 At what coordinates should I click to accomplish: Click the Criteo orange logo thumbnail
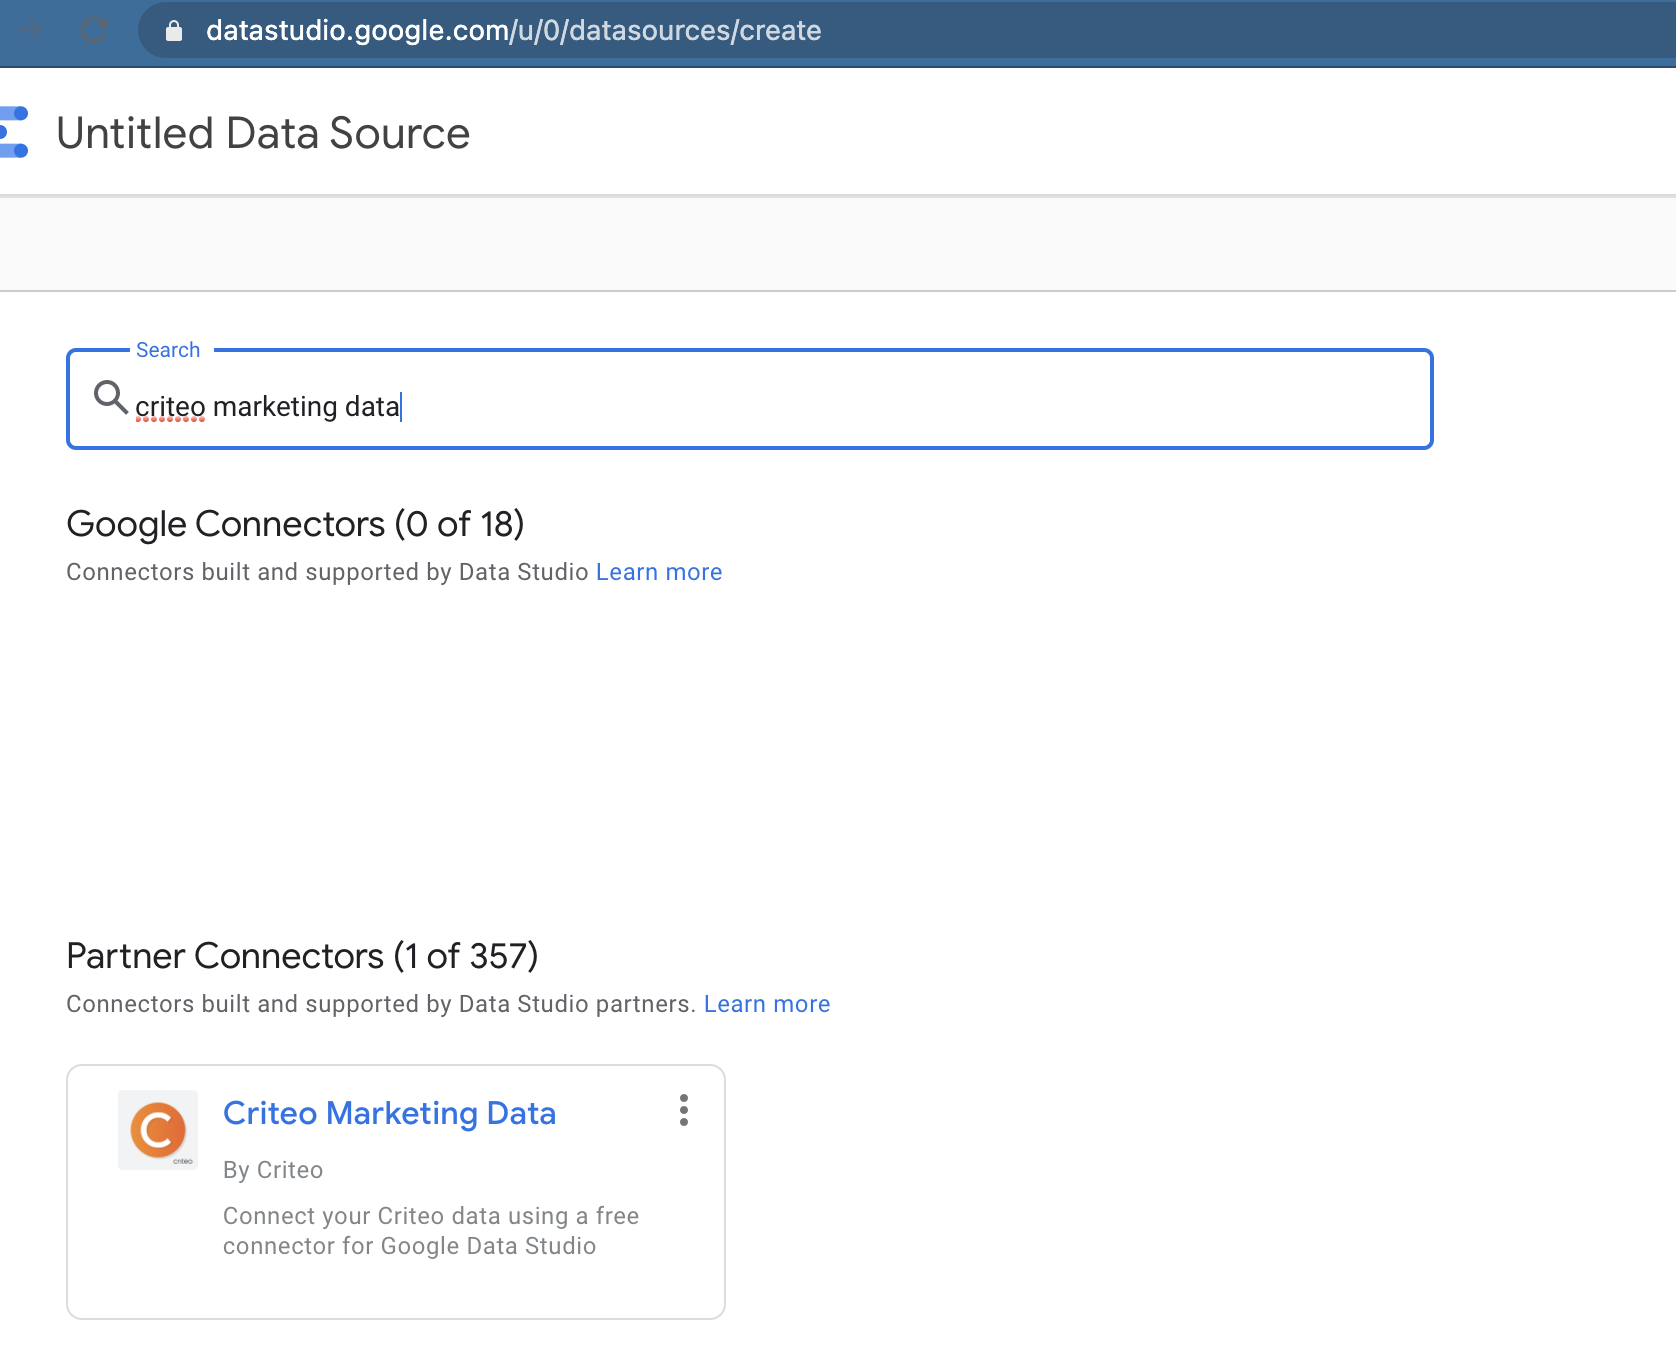(158, 1130)
